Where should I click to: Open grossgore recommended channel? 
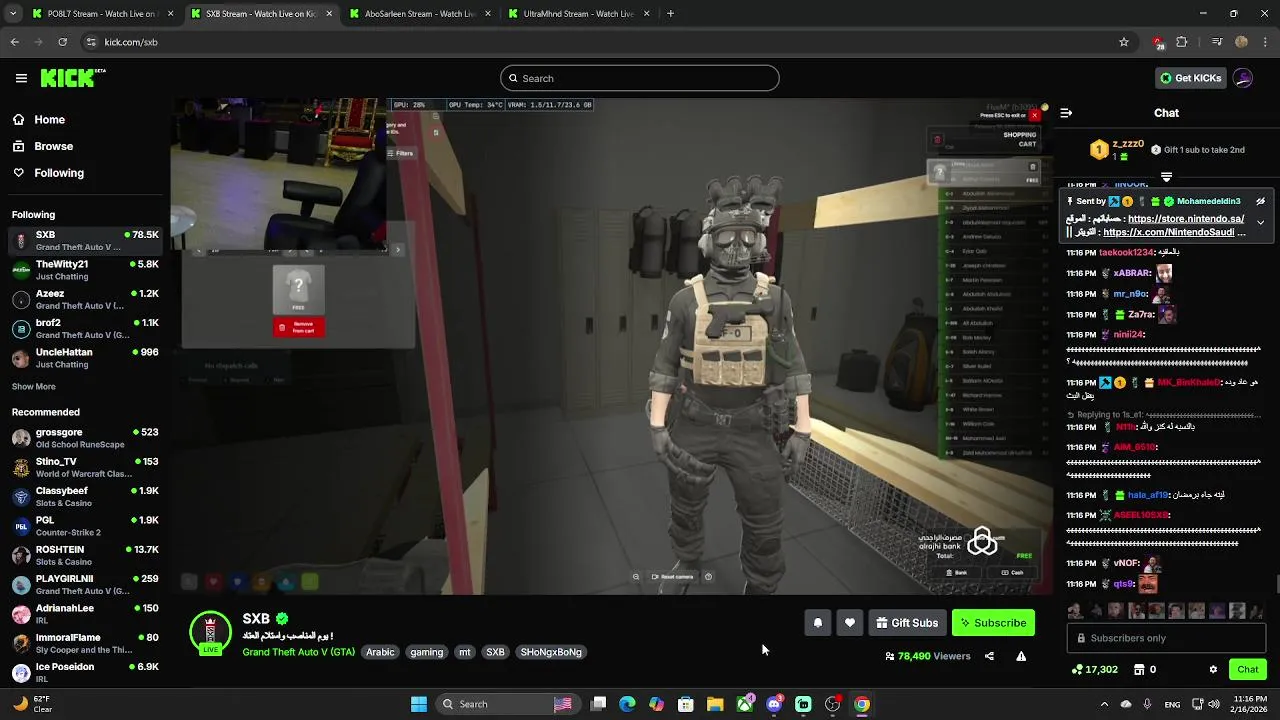pos(85,438)
